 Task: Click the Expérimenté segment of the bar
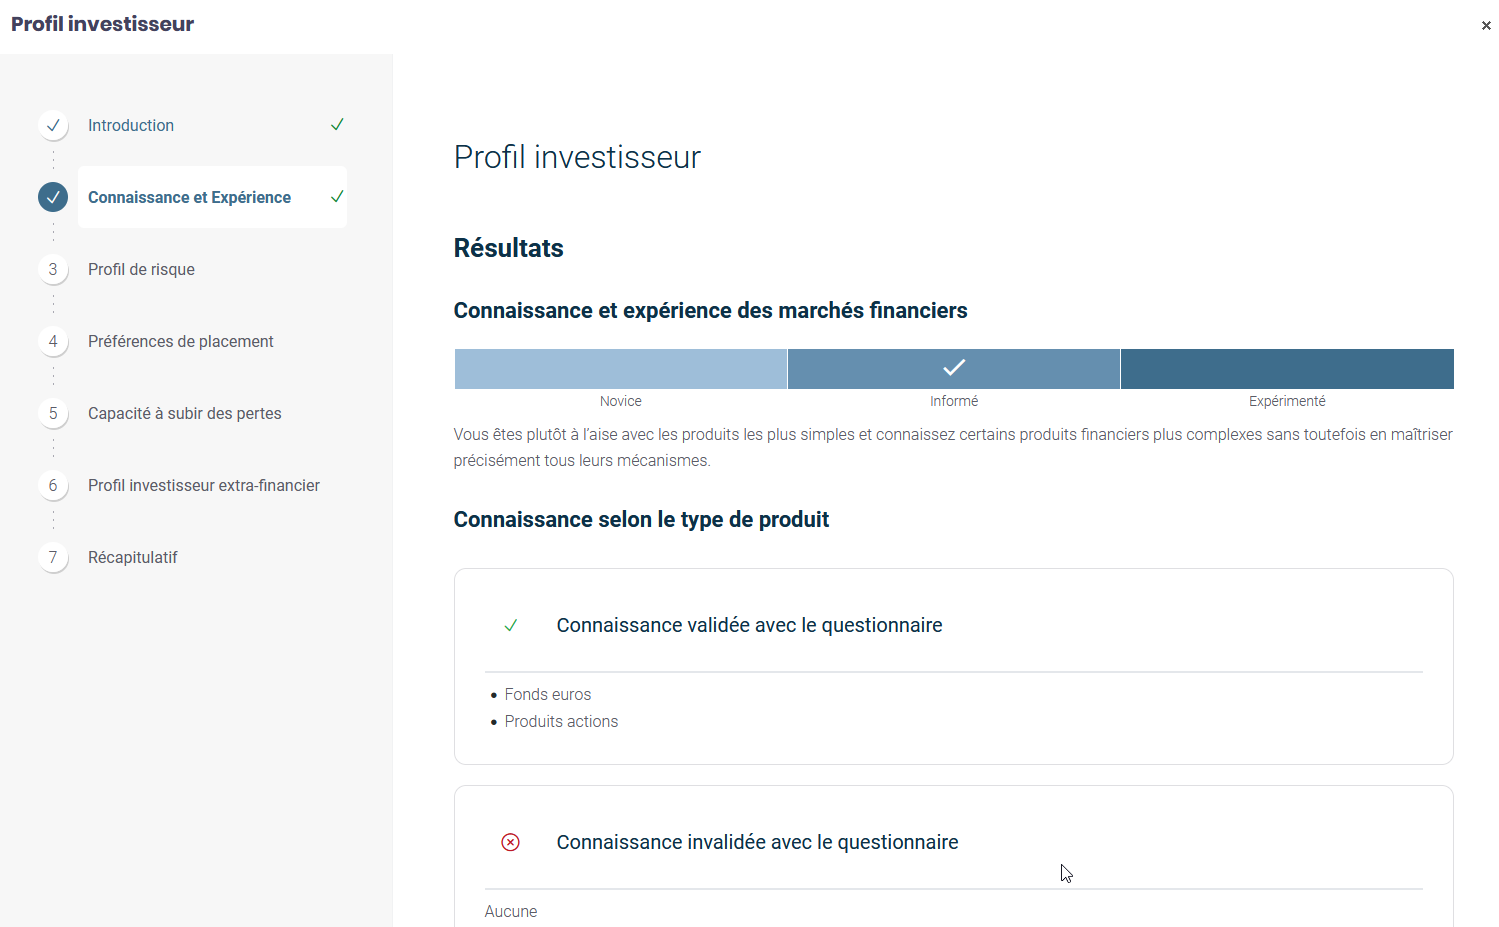(1286, 369)
